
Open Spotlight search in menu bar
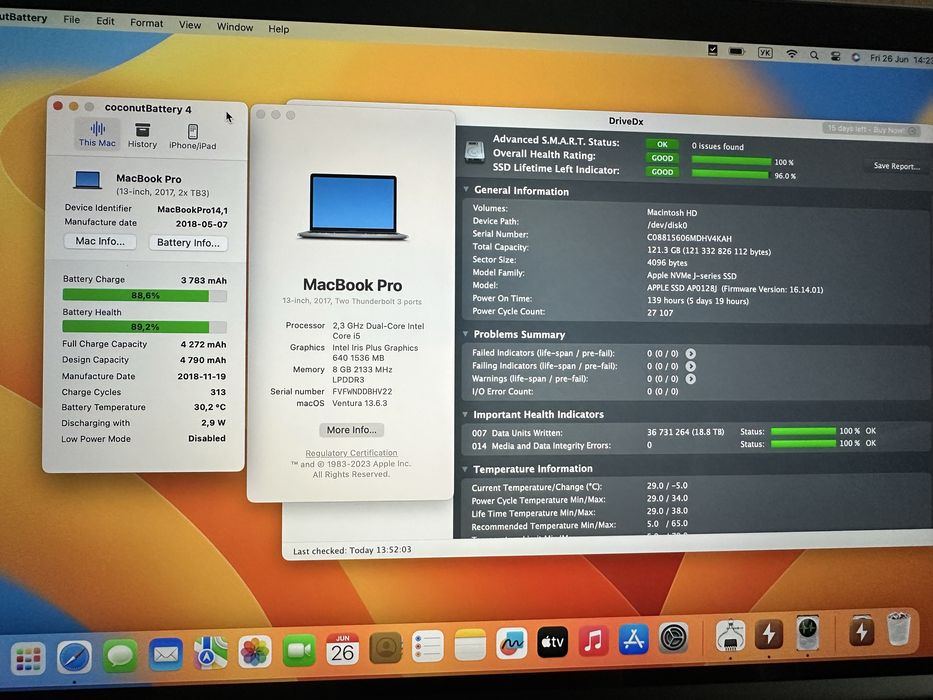(x=813, y=55)
